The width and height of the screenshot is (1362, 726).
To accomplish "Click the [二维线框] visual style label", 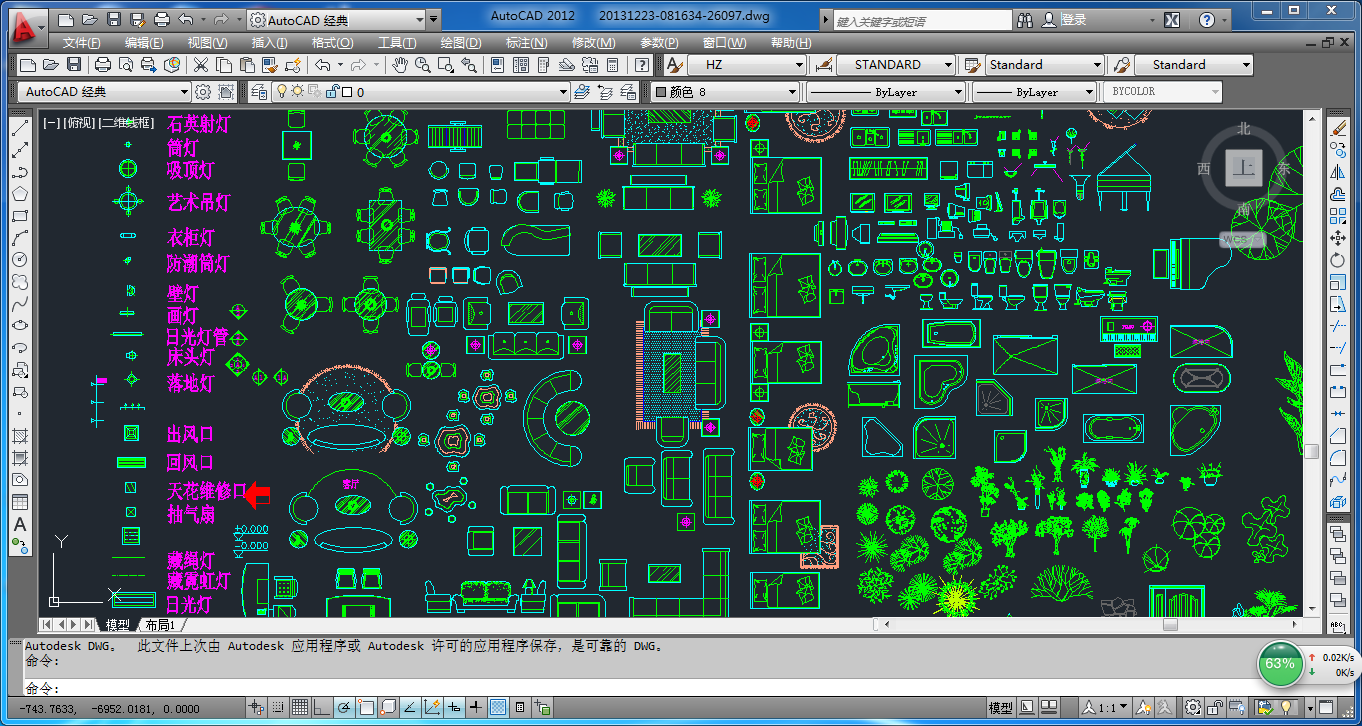I will (126, 123).
